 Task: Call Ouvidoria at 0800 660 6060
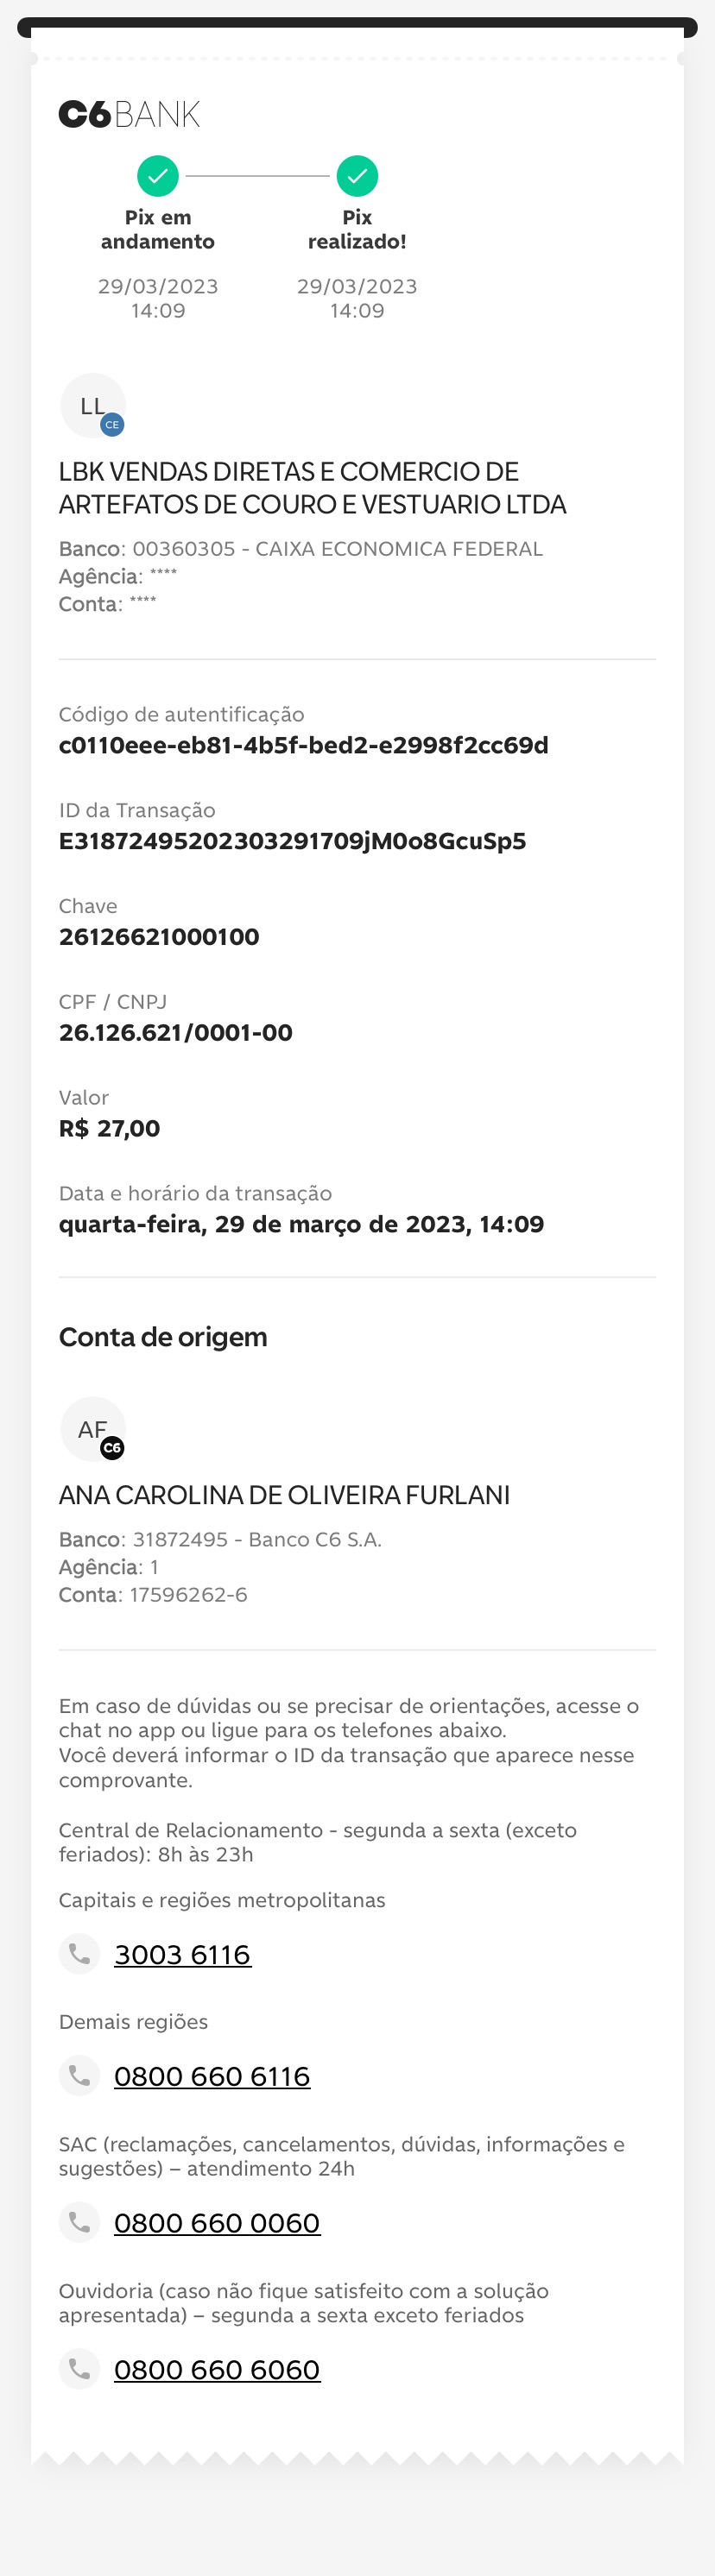217,2370
